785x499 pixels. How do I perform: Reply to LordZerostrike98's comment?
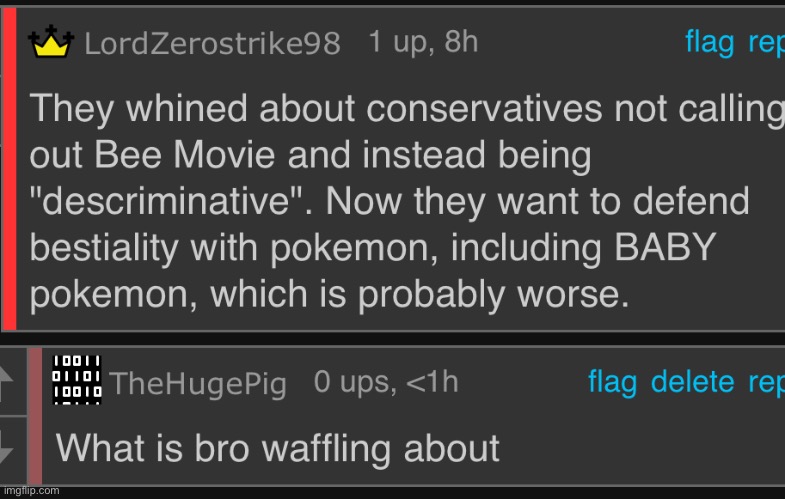pyautogui.click(x=766, y=43)
